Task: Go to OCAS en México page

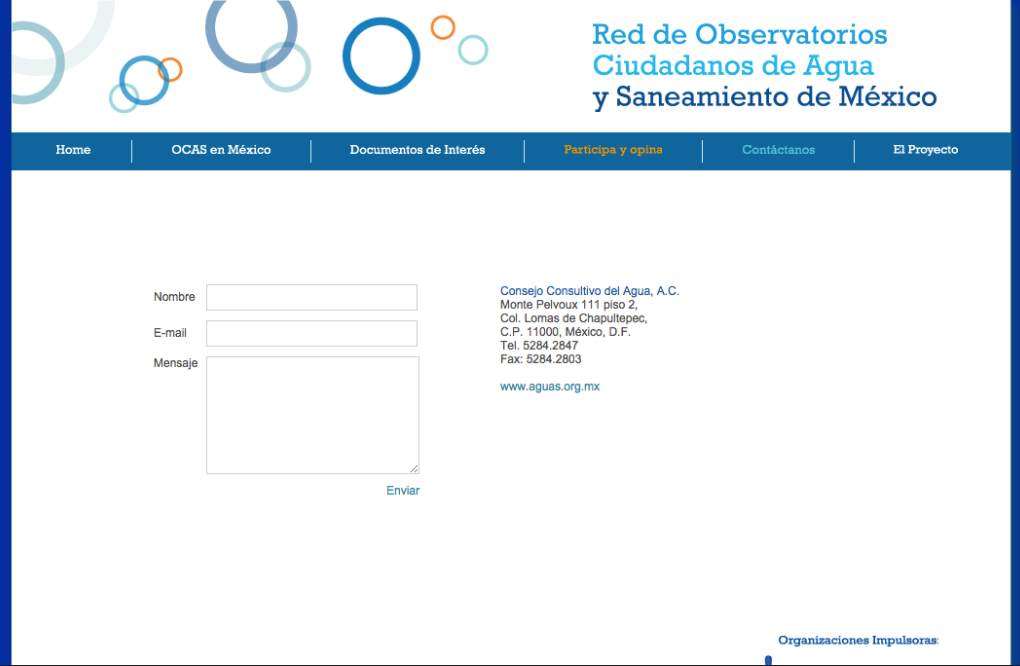Action: point(221,150)
